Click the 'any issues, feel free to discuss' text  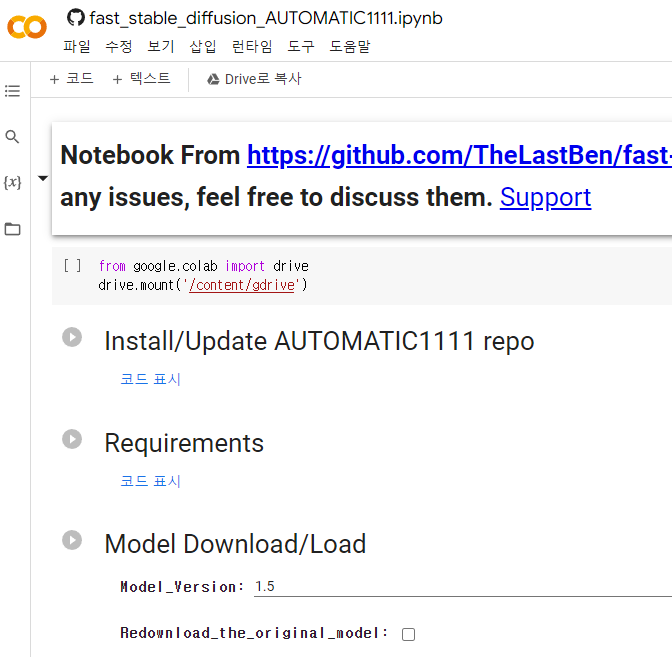pyautogui.click(x=276, y=197)
